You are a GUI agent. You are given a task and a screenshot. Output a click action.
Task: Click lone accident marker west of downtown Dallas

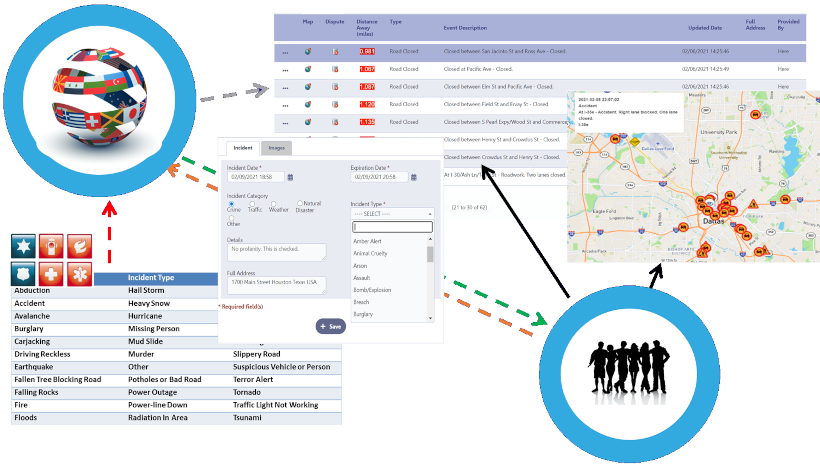(683, 227)
